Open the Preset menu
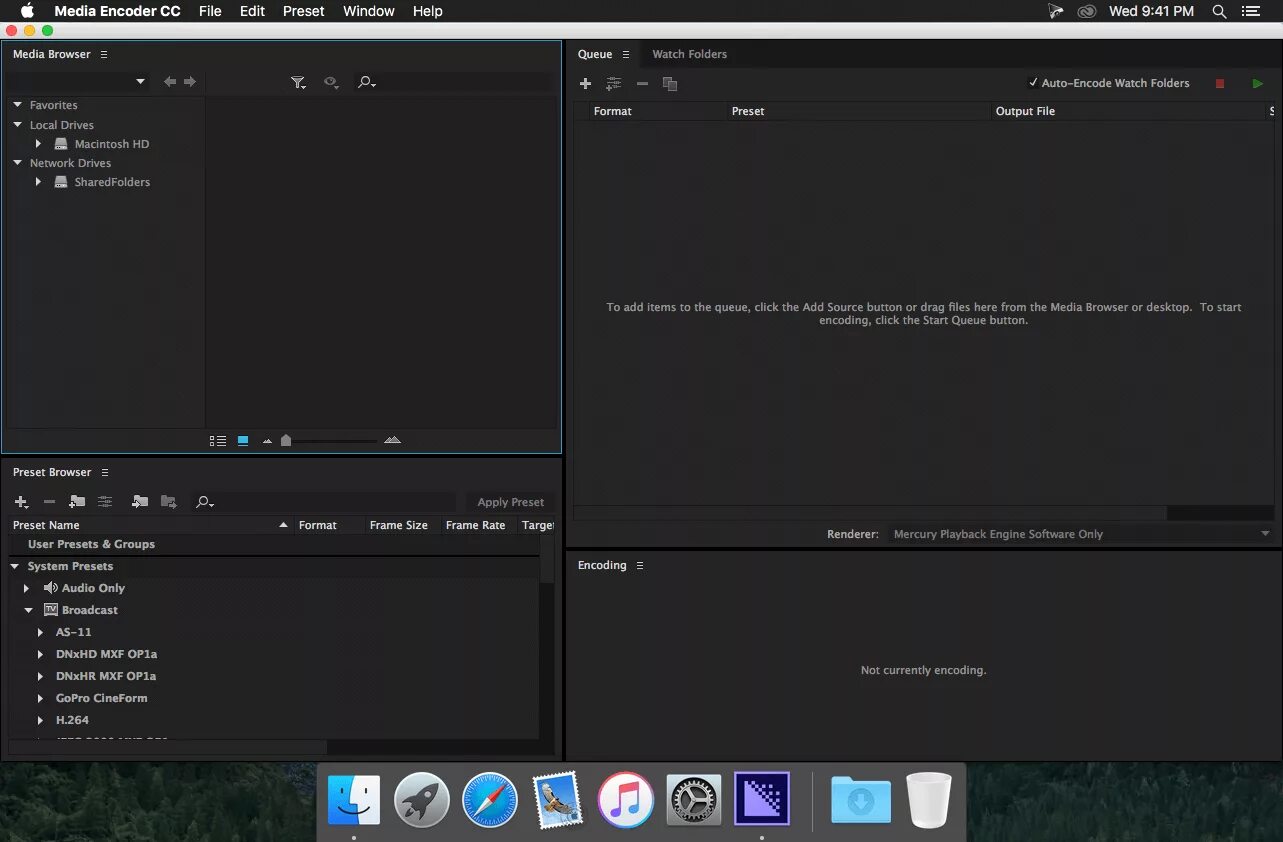The width and height of the screenshot is (1283, 842). point(304,11)
